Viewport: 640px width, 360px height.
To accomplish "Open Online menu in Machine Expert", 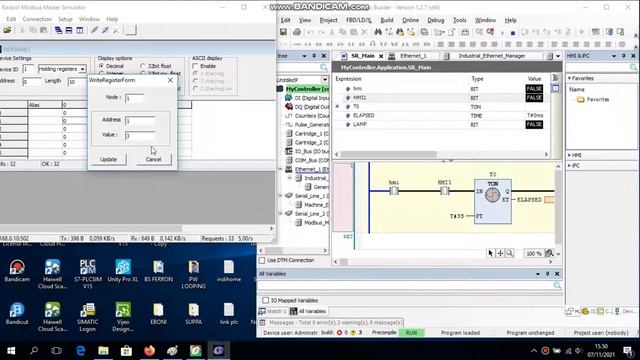I will (x=410, y=20).
